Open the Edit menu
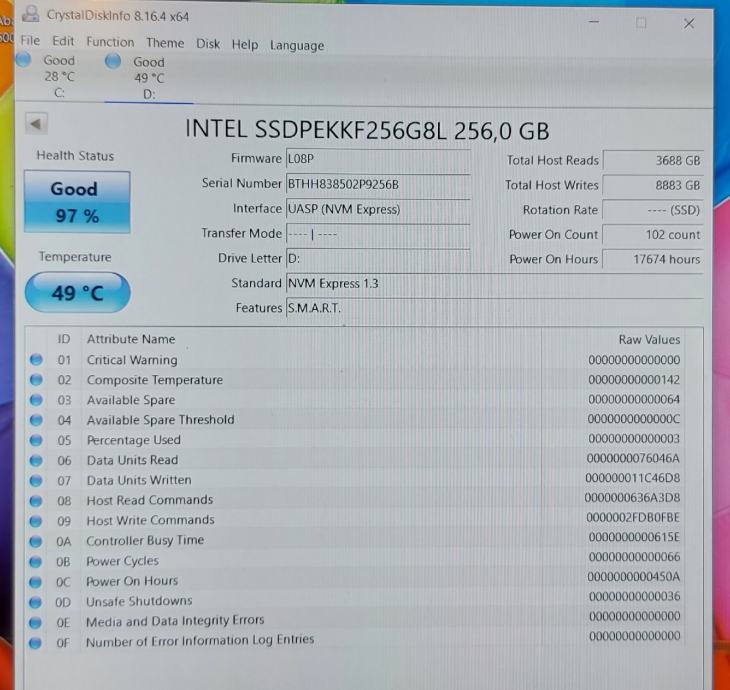The image size is (730, 690). 63,41
